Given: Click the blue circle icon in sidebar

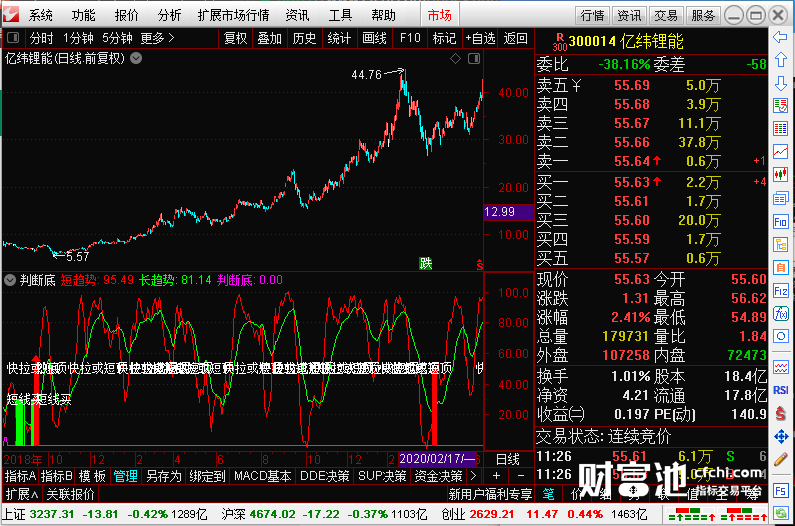Looking at the screenshot, I should coord(780,336).
